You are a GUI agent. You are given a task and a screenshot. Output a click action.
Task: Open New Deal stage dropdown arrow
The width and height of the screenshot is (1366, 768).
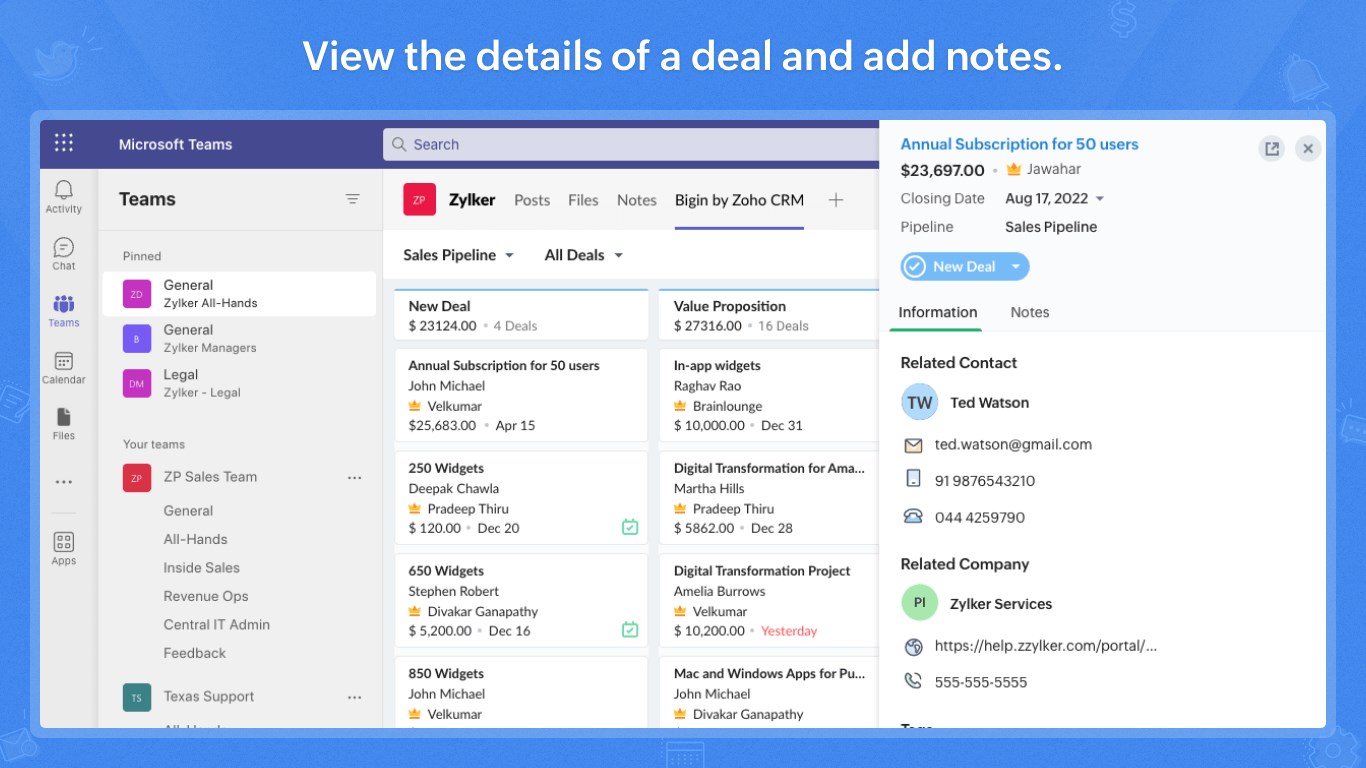[1015, 267]
